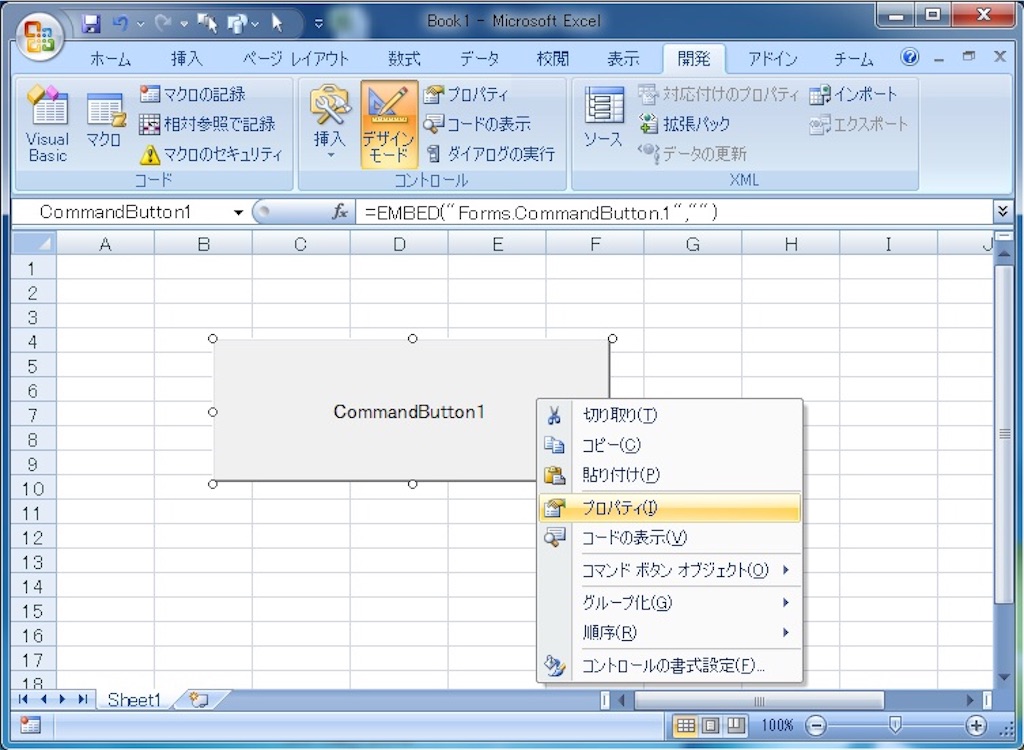Go to the first sheet navigation arrow
1024x750 pixels.
[24, 700]
